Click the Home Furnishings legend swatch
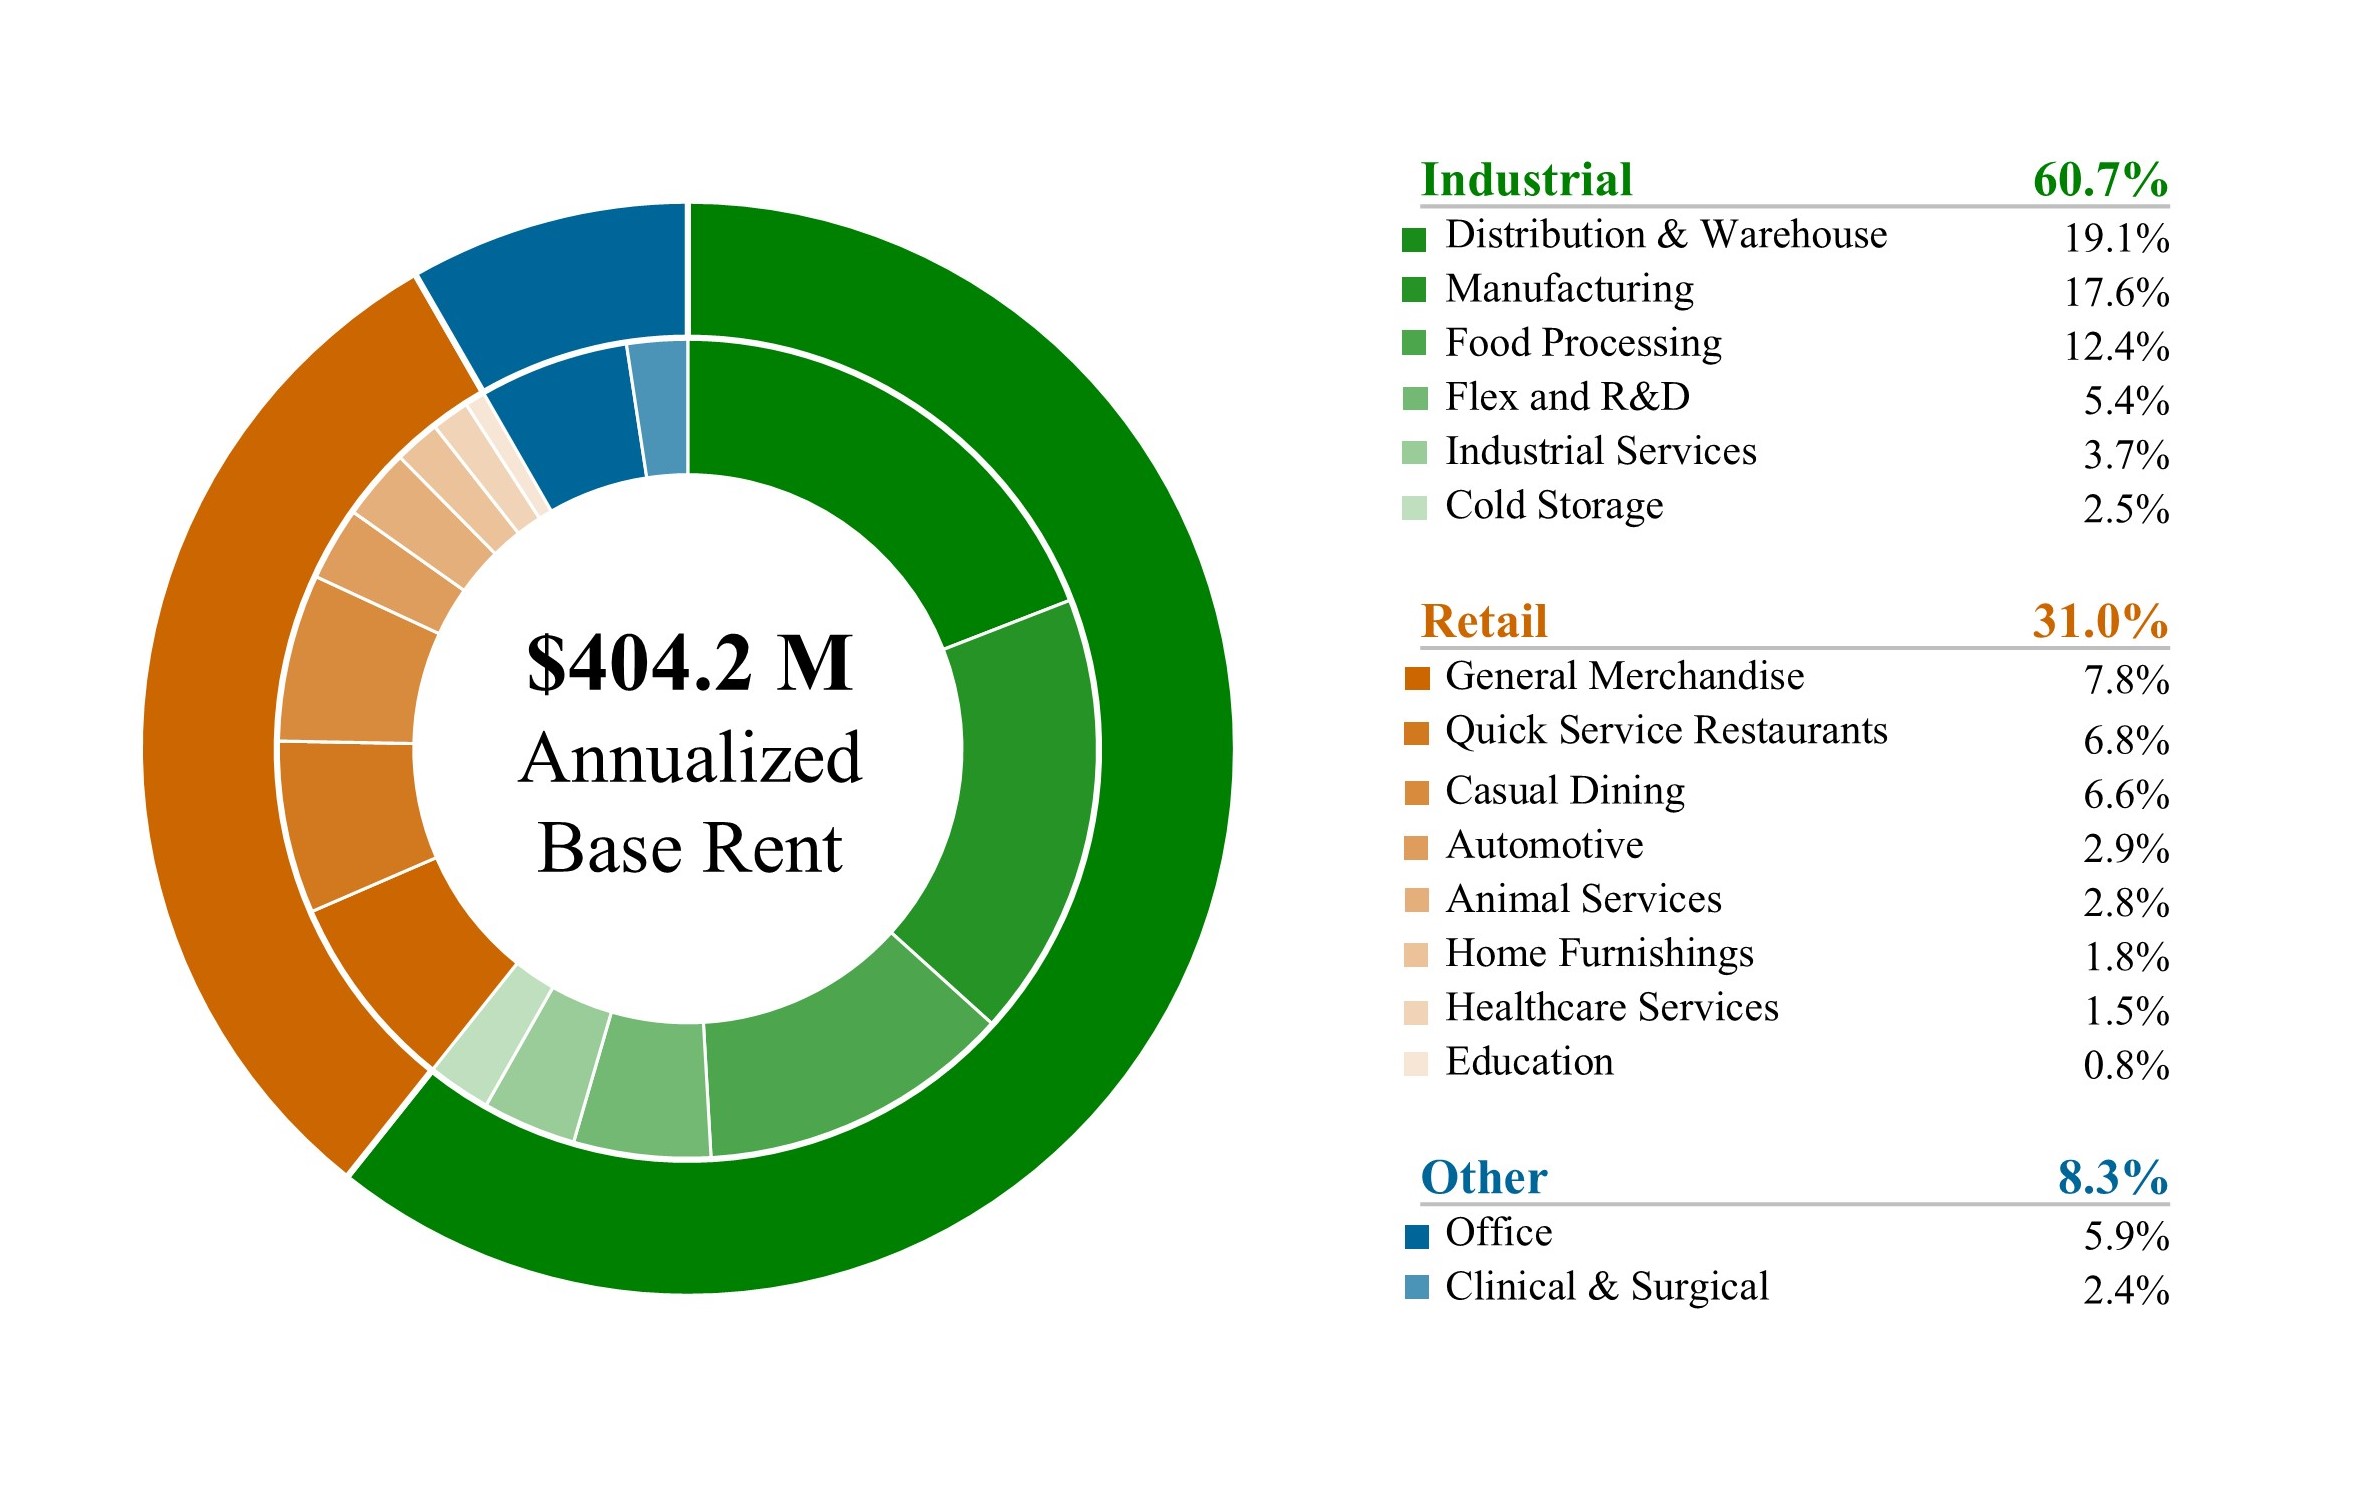Image resolution: width=2367 pixels, height=1497 pixels. pyautogui.click(x=1416, y=955)
